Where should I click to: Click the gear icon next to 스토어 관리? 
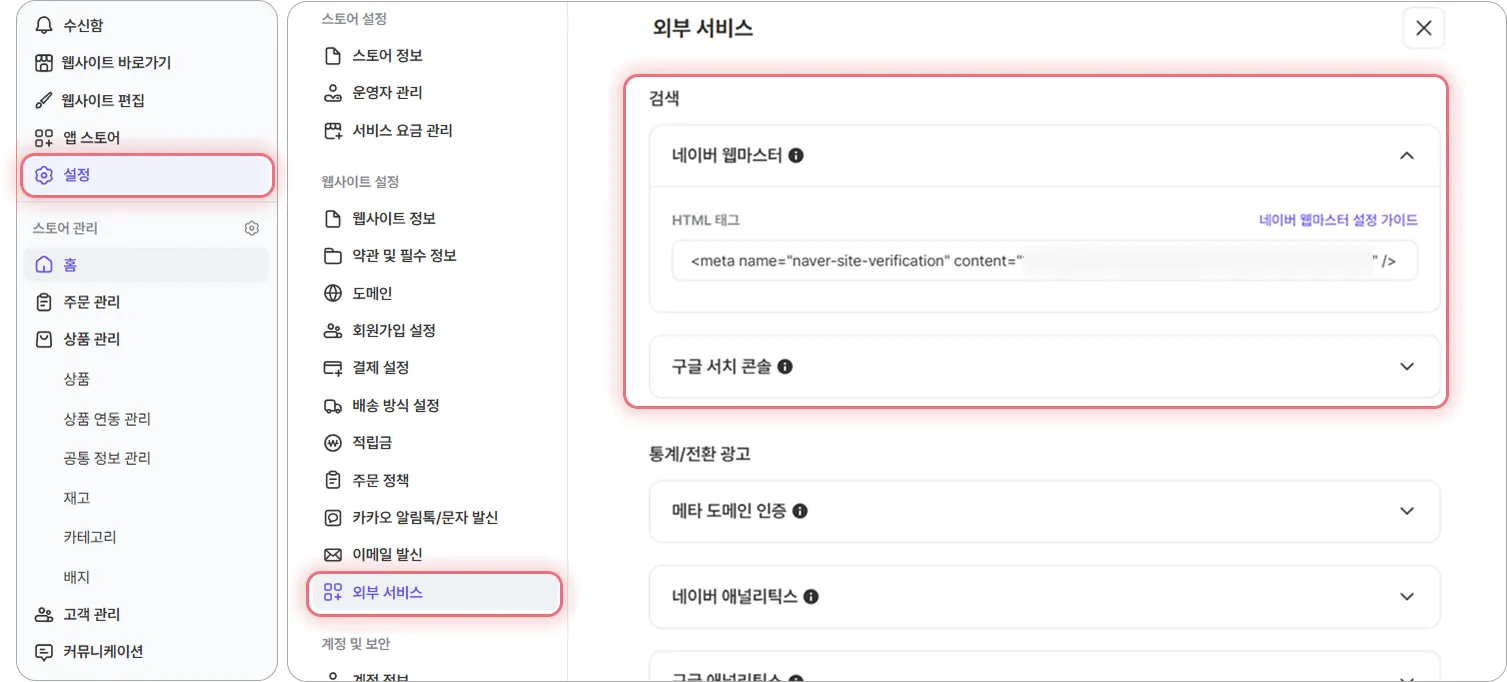point(252,228)
